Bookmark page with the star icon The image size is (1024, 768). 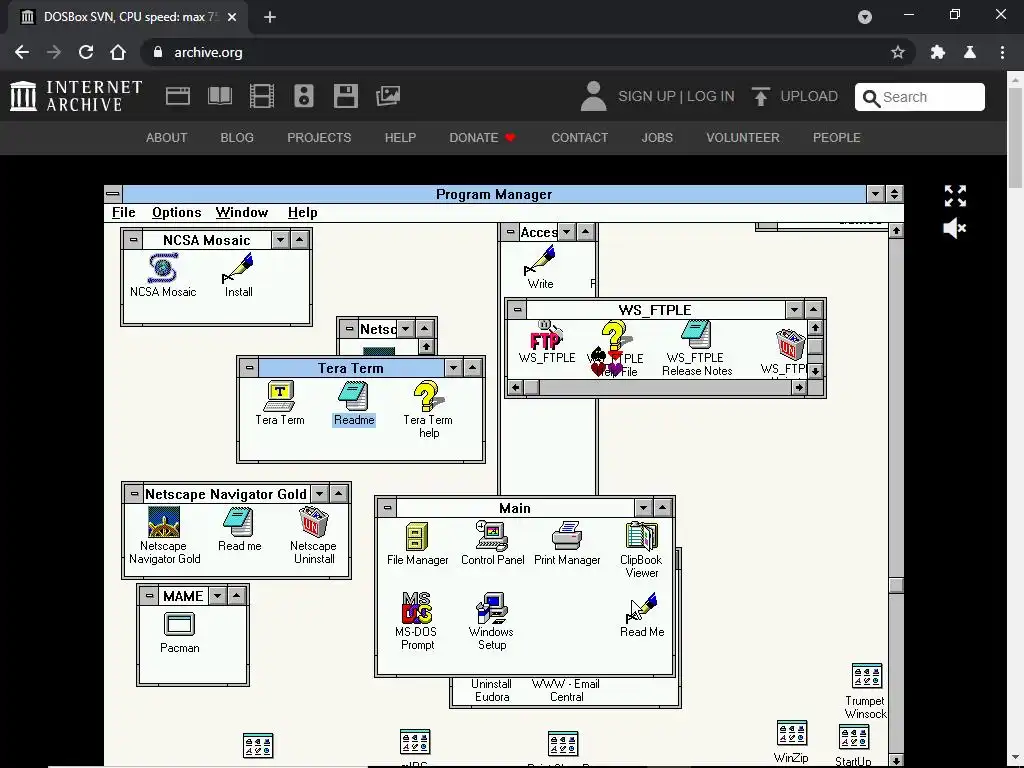[897, 52]
